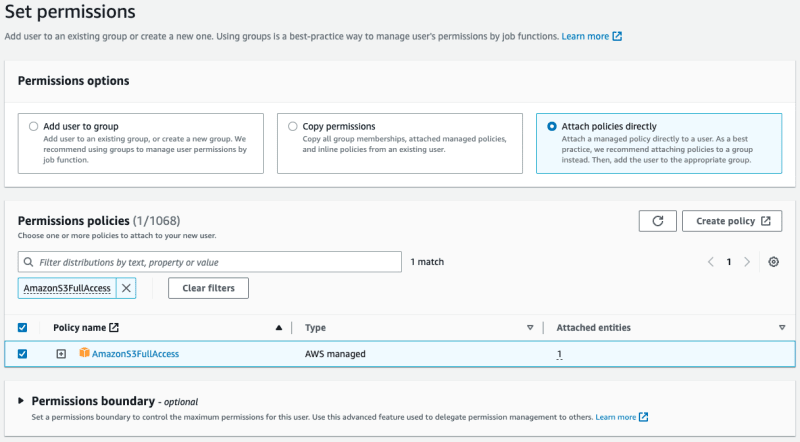The width and height of the screenshot is (800, 442).
Task: Go to previous page arrow
Action: pyautogui.click(x=711, y=262)
